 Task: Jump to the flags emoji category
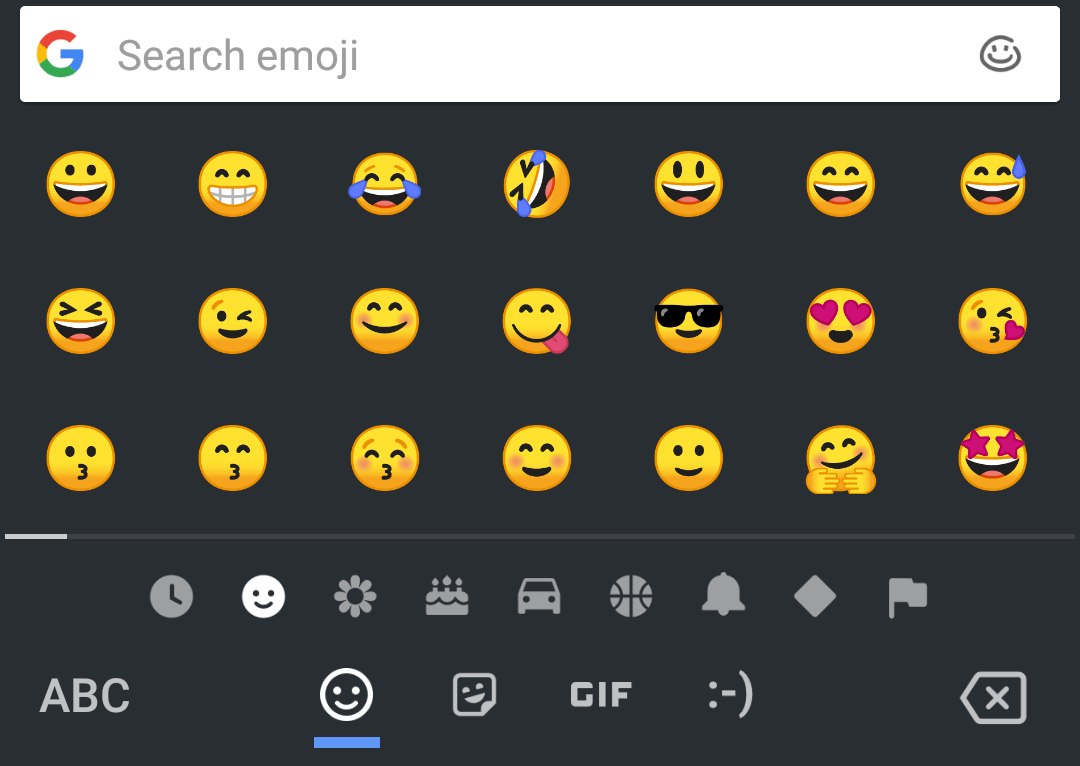[907, 597]
